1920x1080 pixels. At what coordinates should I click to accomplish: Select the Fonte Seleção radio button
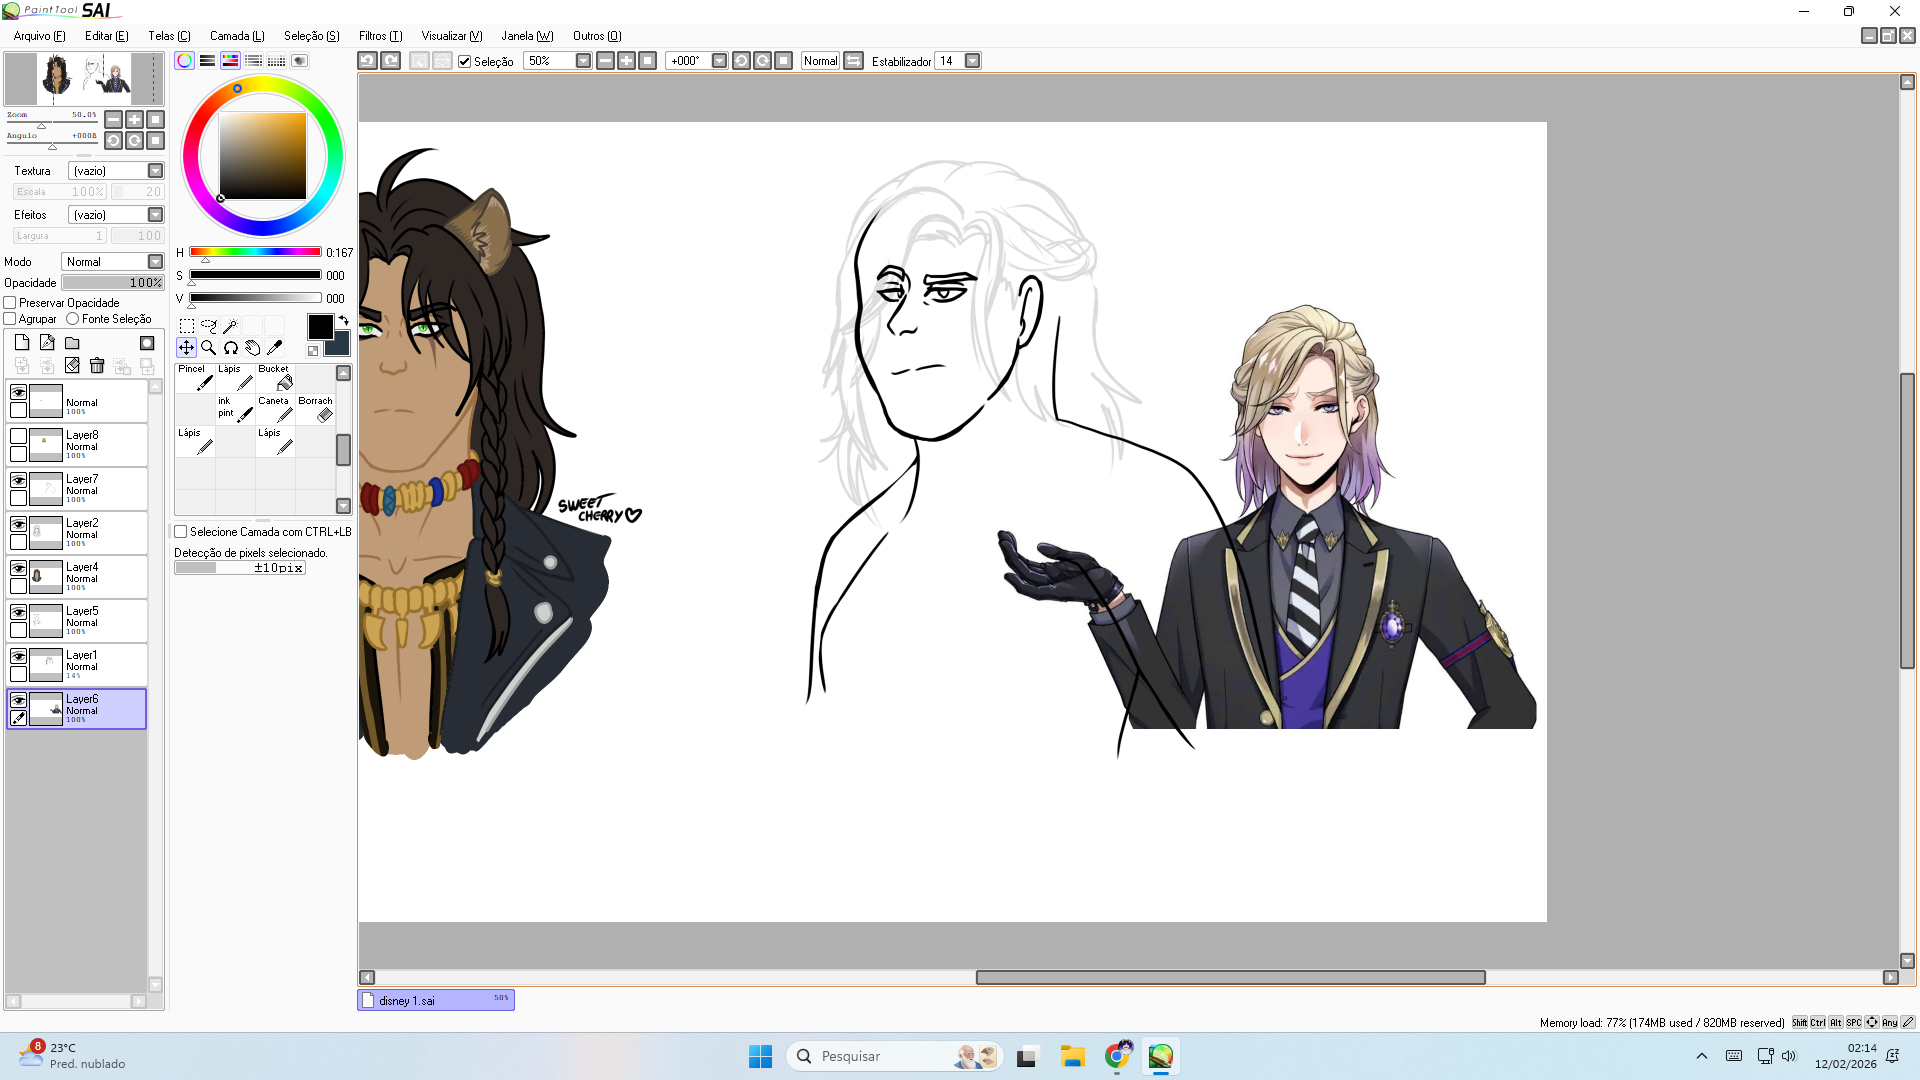tap(73, 319)
